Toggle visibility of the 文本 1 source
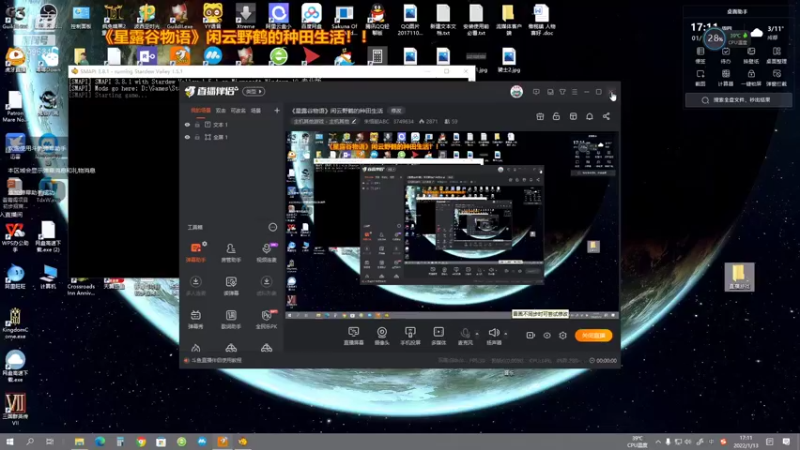 [x=187, y=124]
